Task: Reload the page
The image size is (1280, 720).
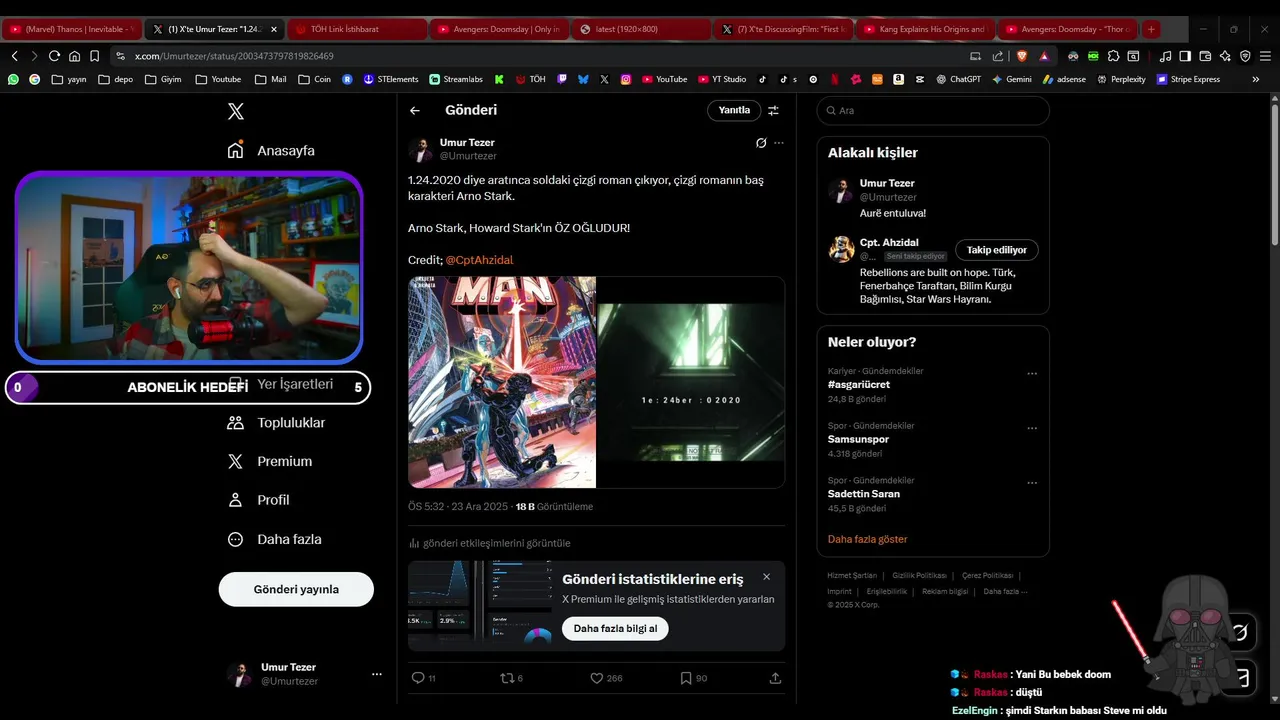Action: [x=54, y=56]
